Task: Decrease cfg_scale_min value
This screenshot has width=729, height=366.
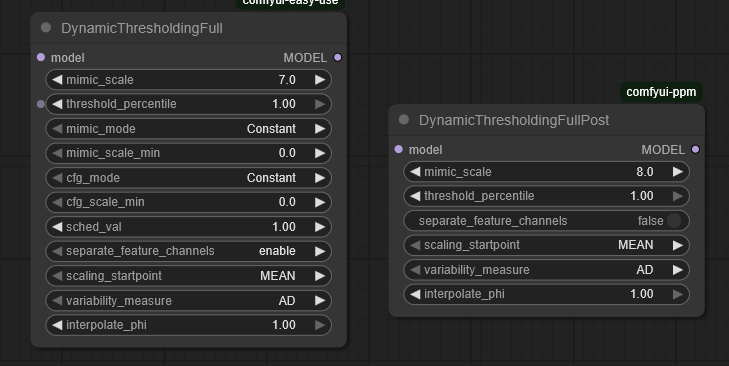Action: coord(57,202)
